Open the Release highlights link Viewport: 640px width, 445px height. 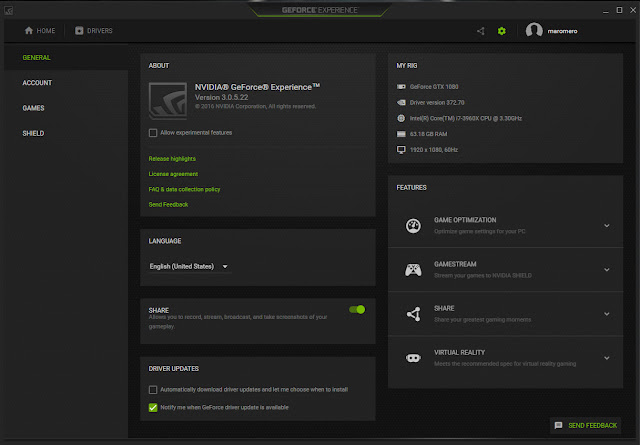[172, 158]
